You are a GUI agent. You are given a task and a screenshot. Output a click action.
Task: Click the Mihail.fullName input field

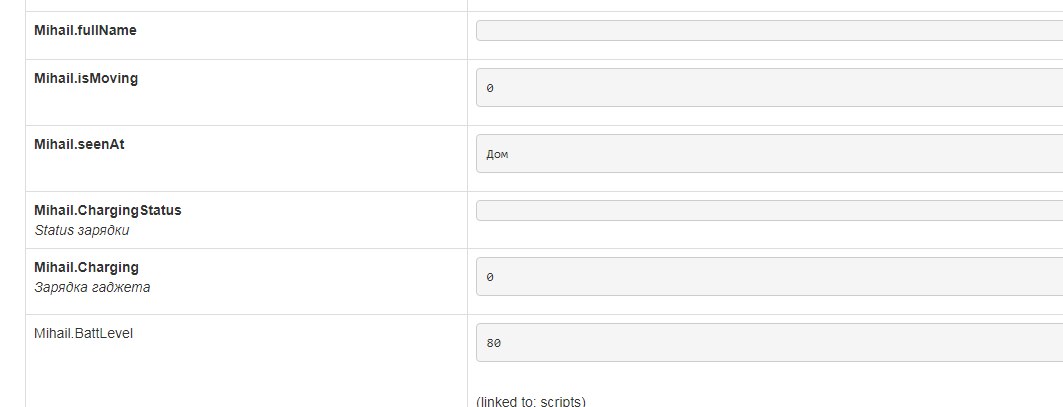coord(768,31)
